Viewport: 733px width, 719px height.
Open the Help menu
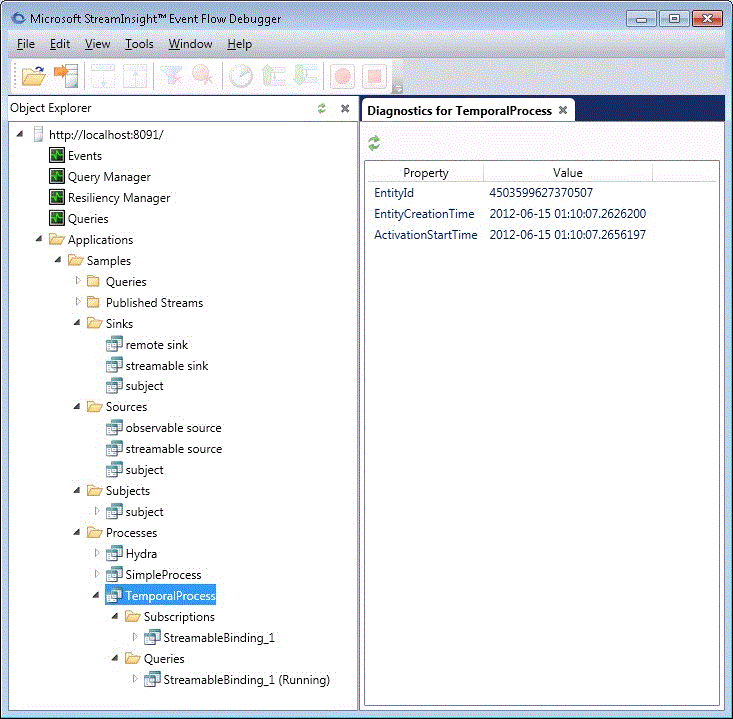tap(240, 44)
